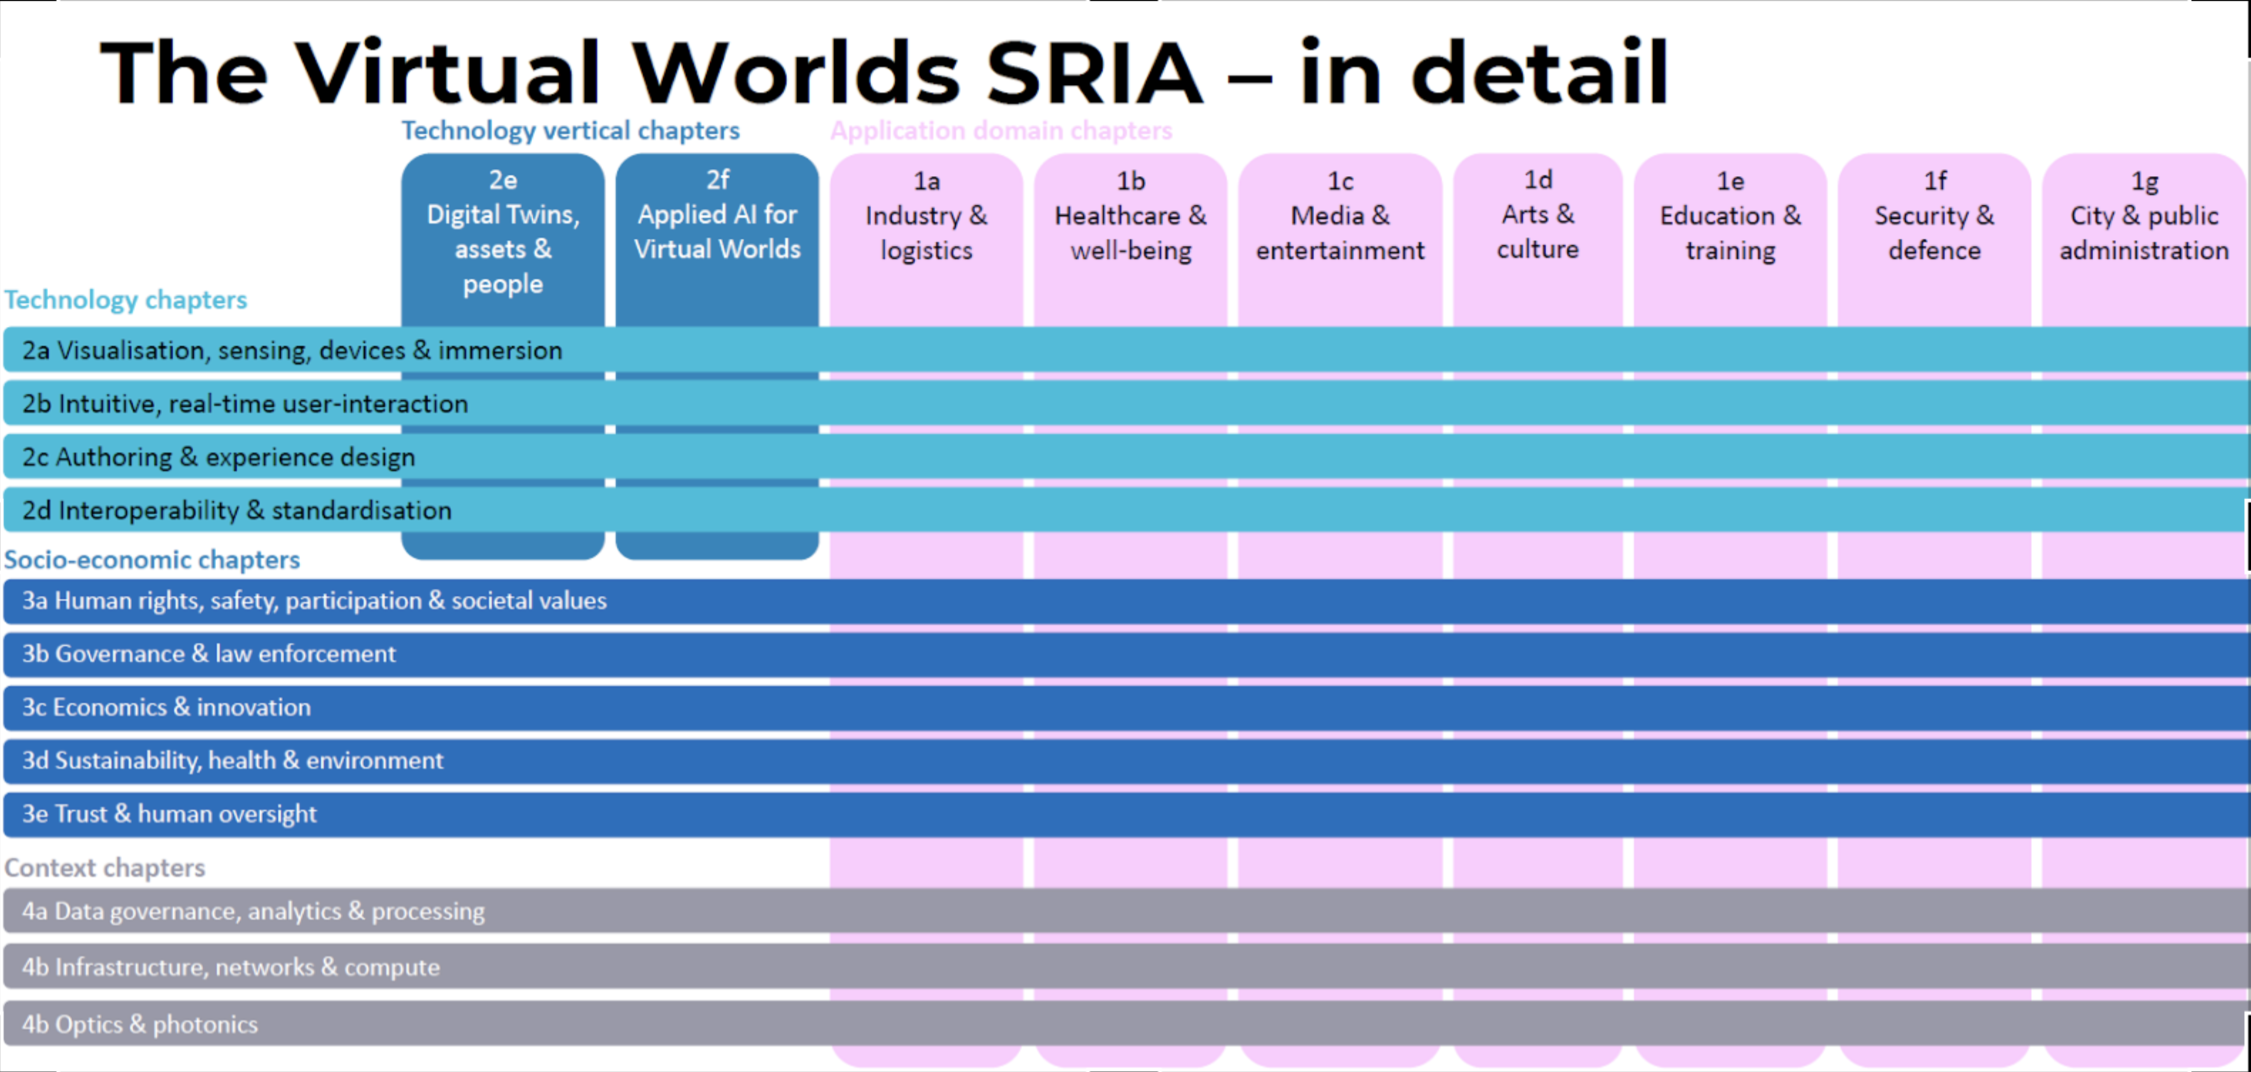Select the 2d Interoperability & standardisation bar
The image size is (2251, 1072).
[x=237, y=511]
